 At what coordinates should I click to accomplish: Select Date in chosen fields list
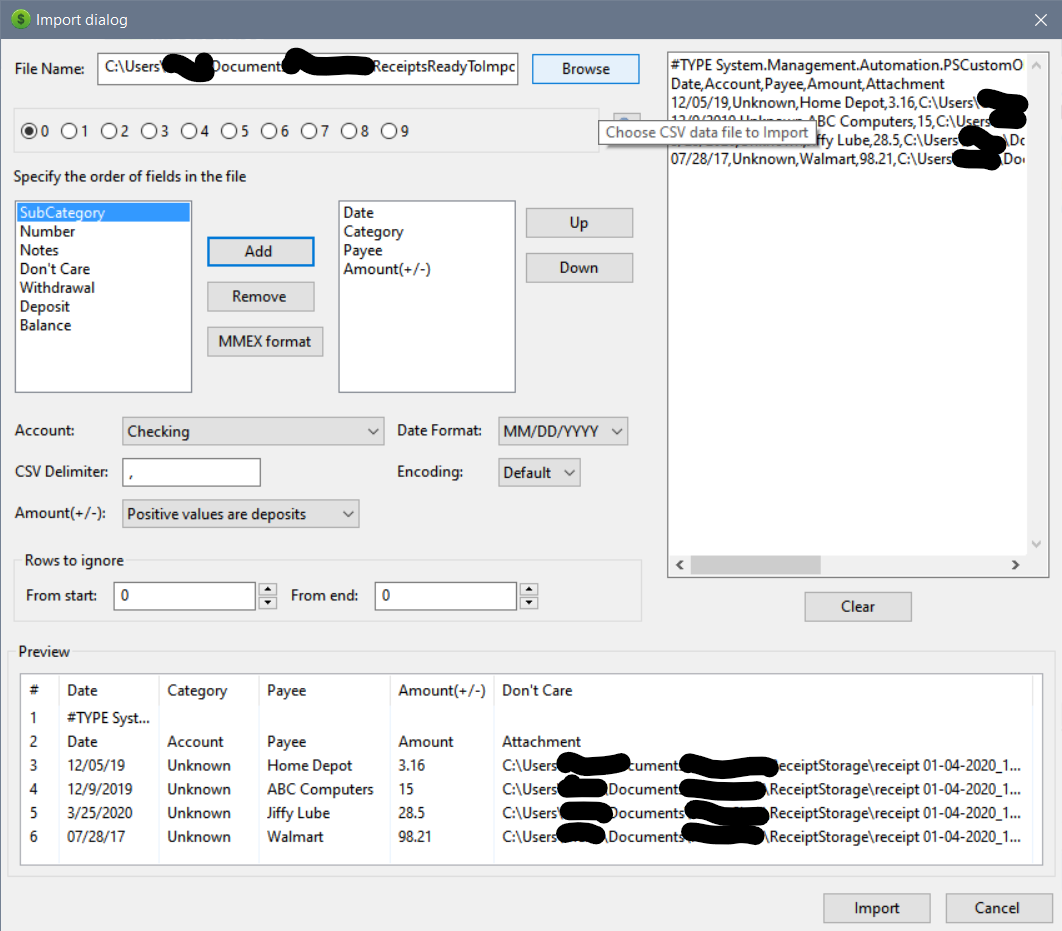point(427,213)
